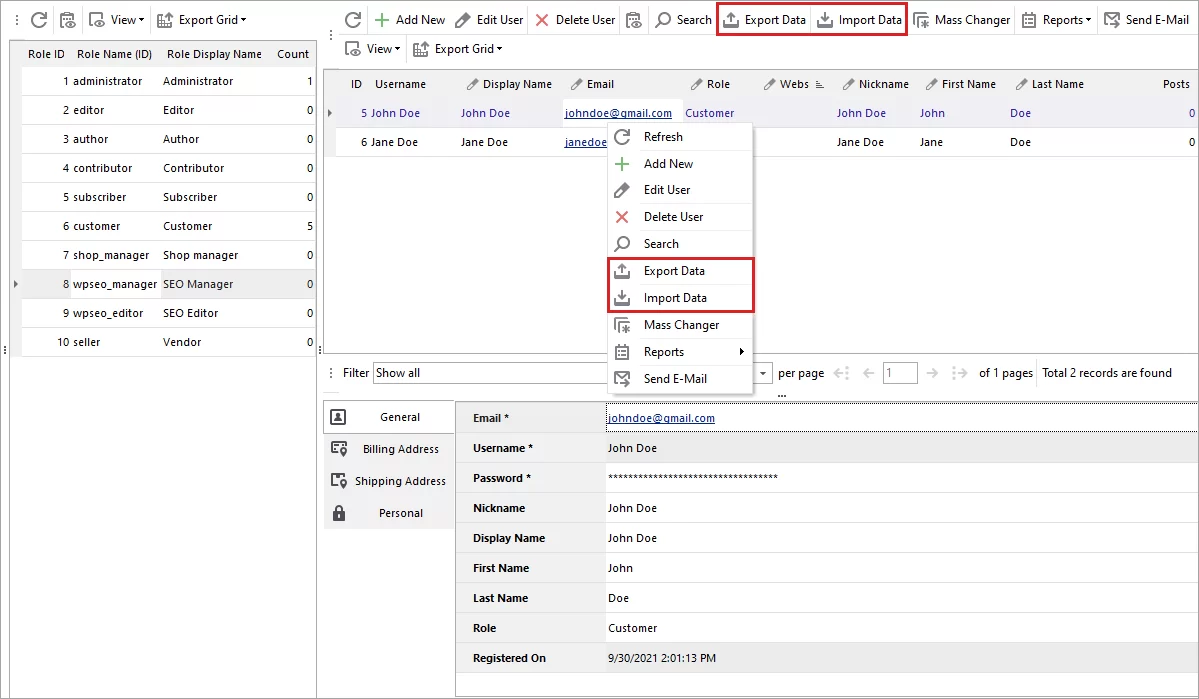Open the Show all filter dropdown

pyautogui.click(x=490, y=372)
